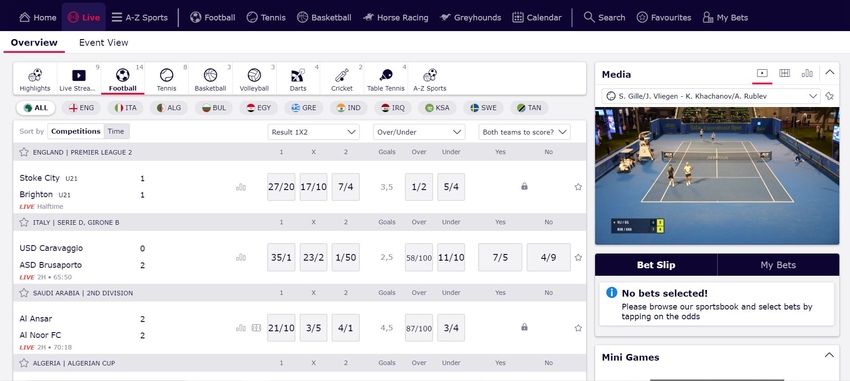Favourite the Algeria Algerian Cup competition
The height and width of the screenshot is (381, 850).
(24, 363)
